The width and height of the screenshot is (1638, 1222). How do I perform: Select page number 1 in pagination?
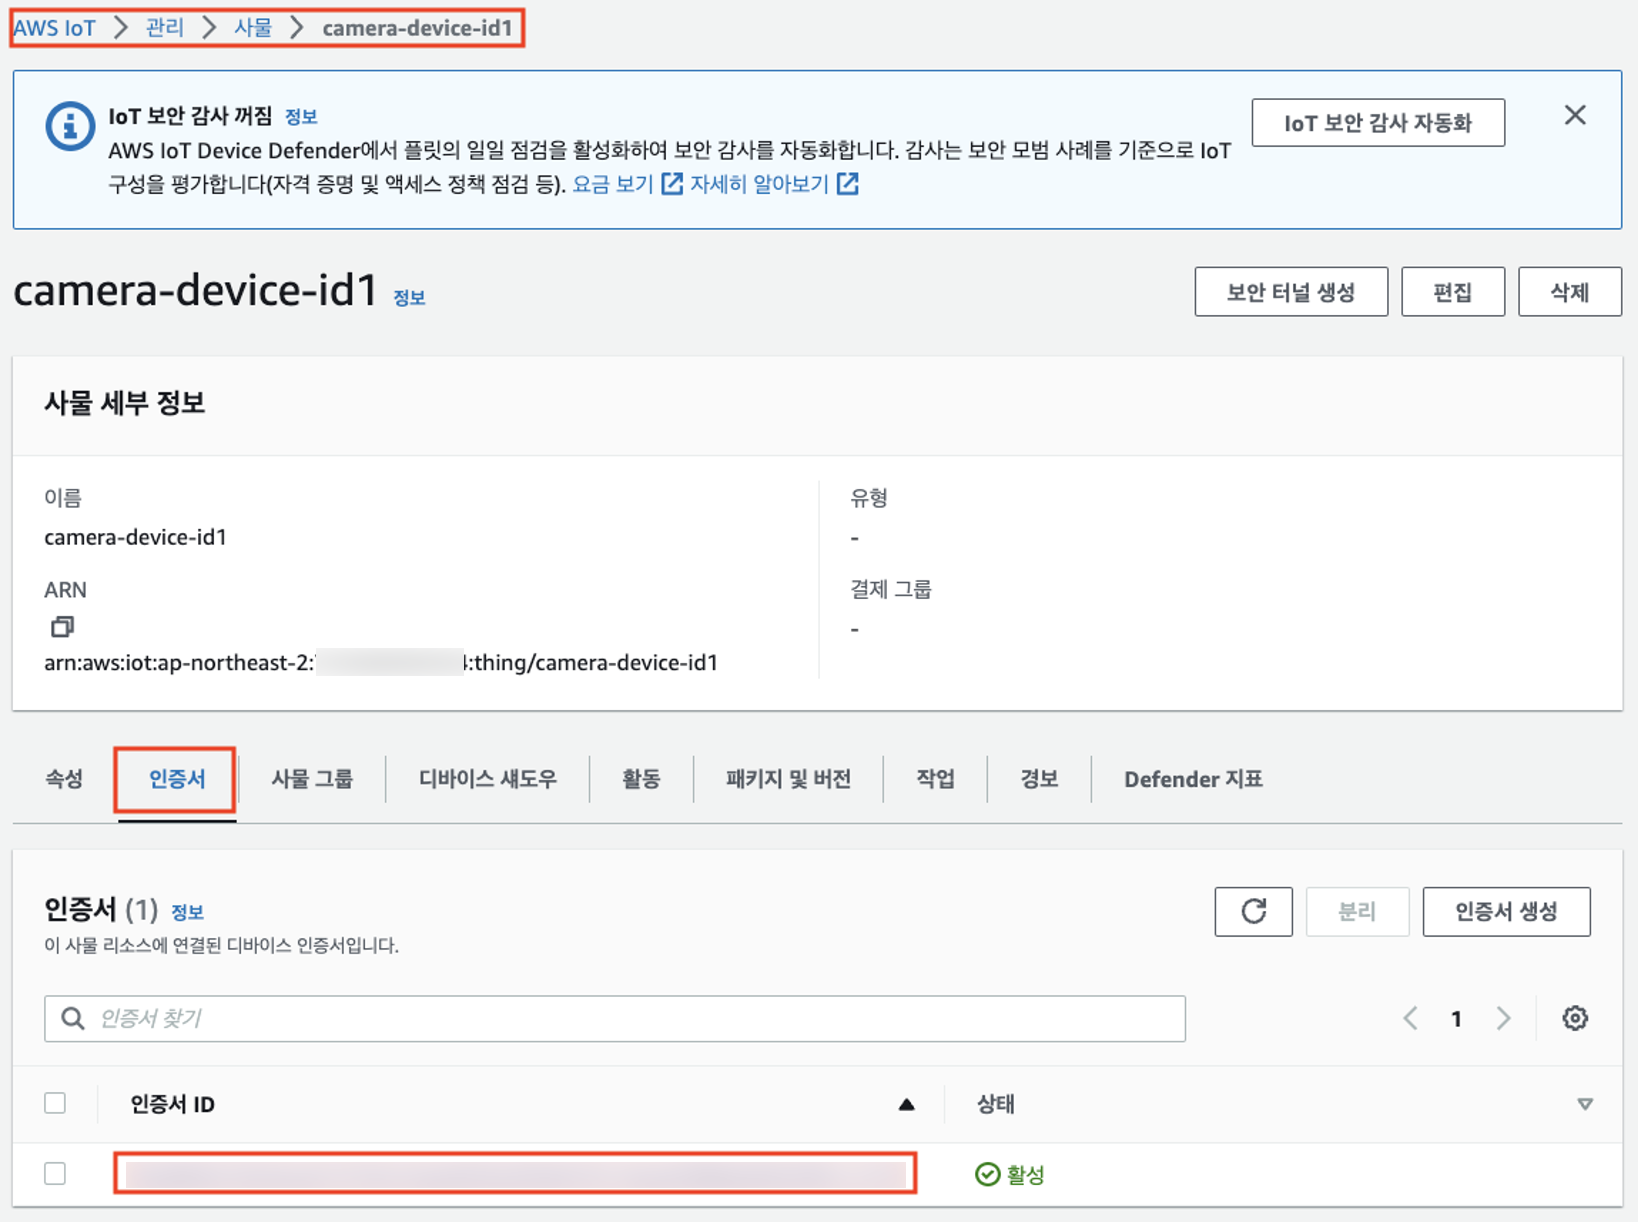(x=1456, y=1018)
